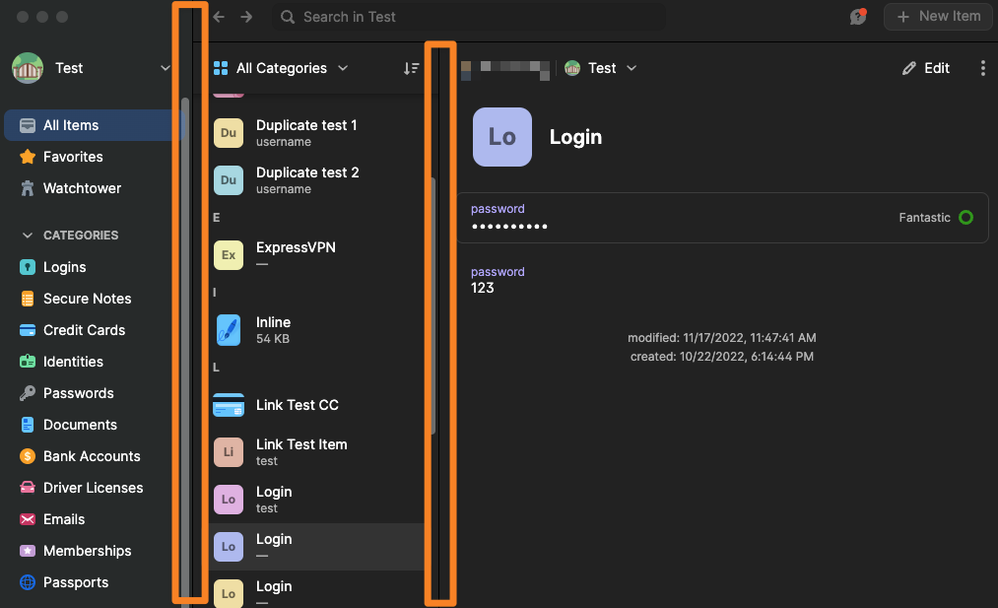Screen dimensions: 998x608
Task: Open the three-dot more actions menu
Action: coord(983,68)
